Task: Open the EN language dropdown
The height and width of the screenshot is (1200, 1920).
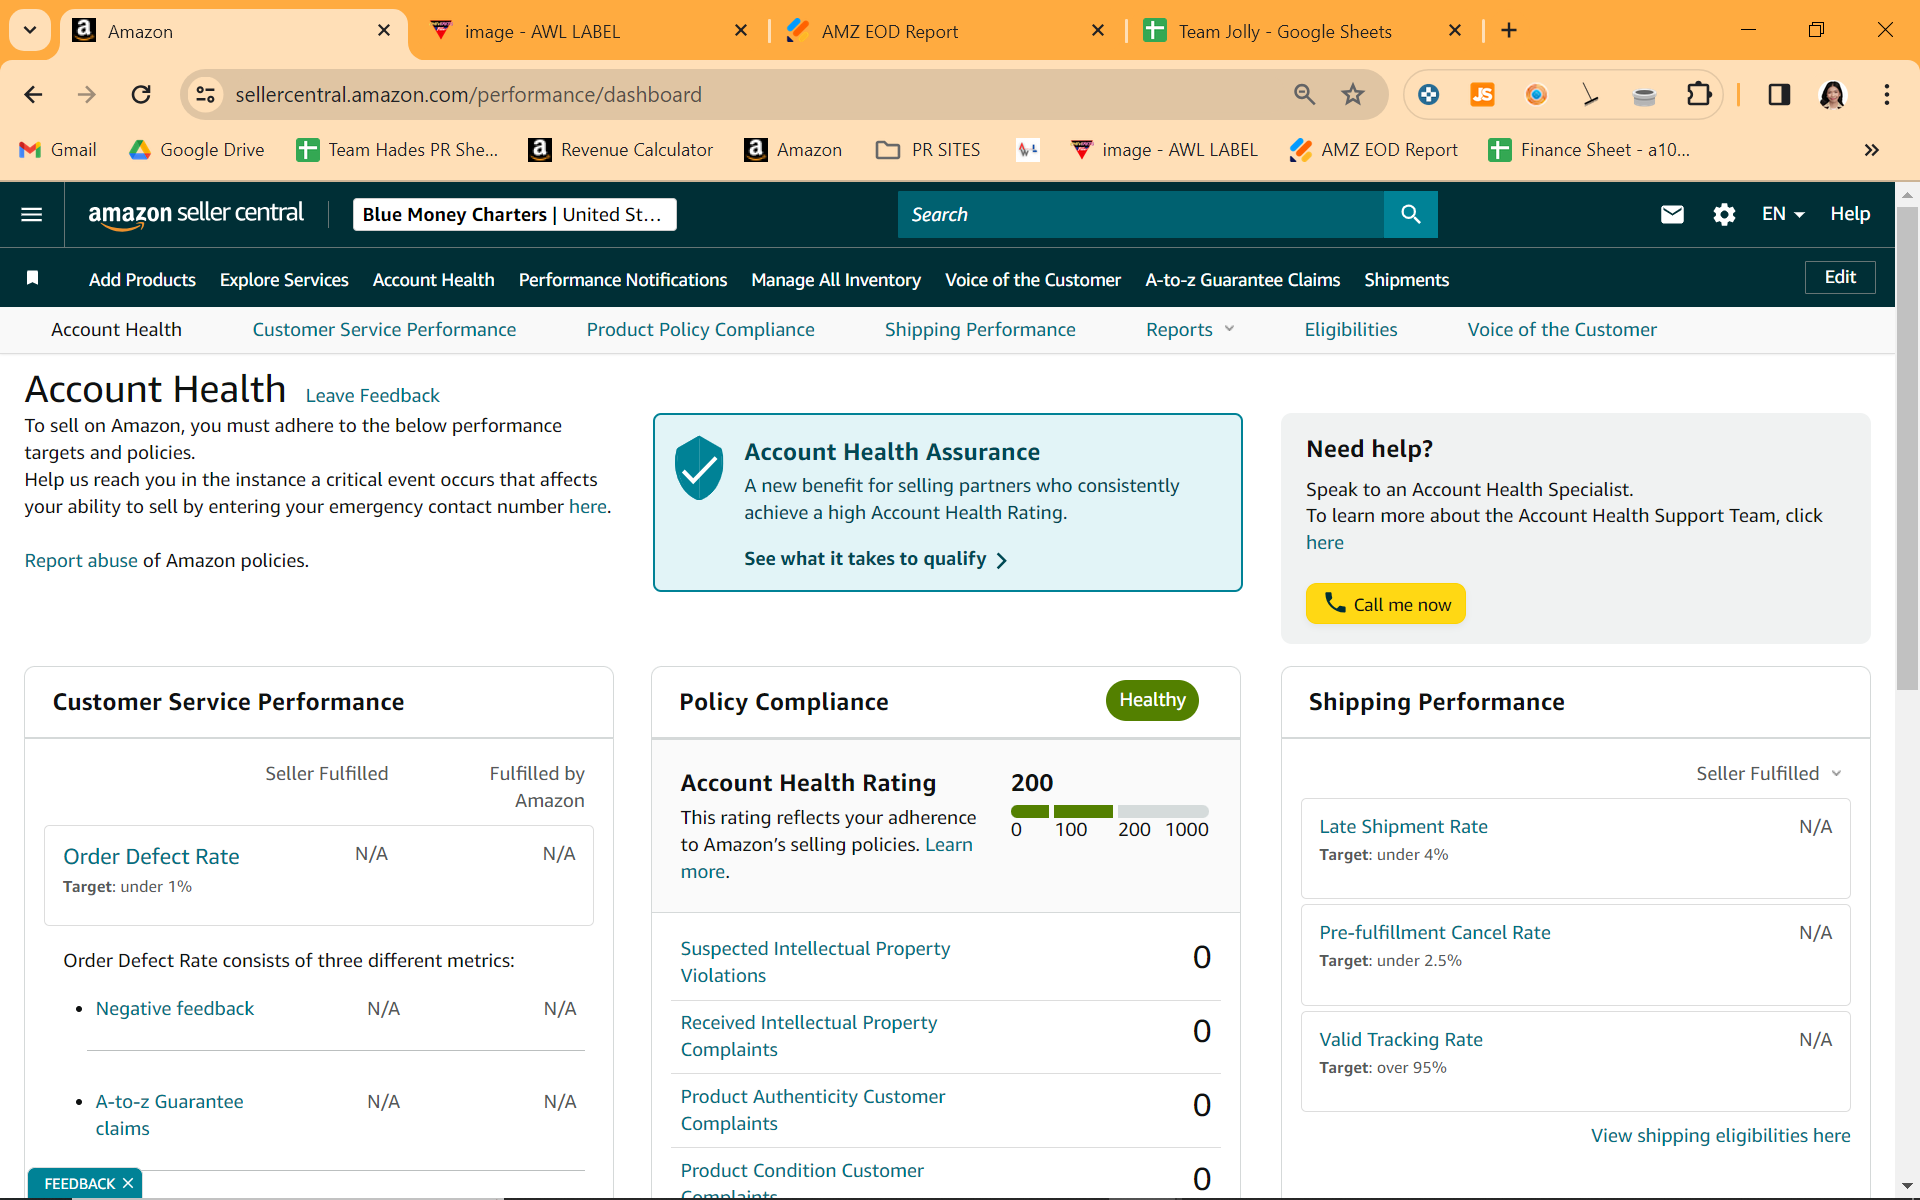Action: tap(1783, 214)
